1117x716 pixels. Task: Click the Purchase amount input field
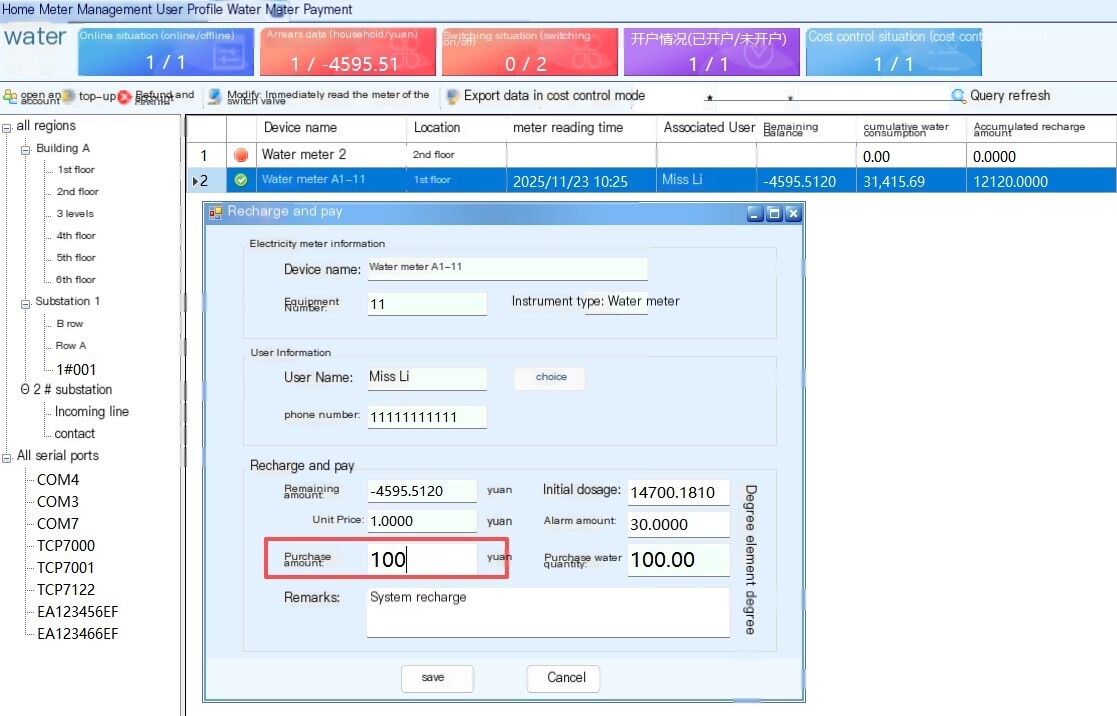(422, 559)
